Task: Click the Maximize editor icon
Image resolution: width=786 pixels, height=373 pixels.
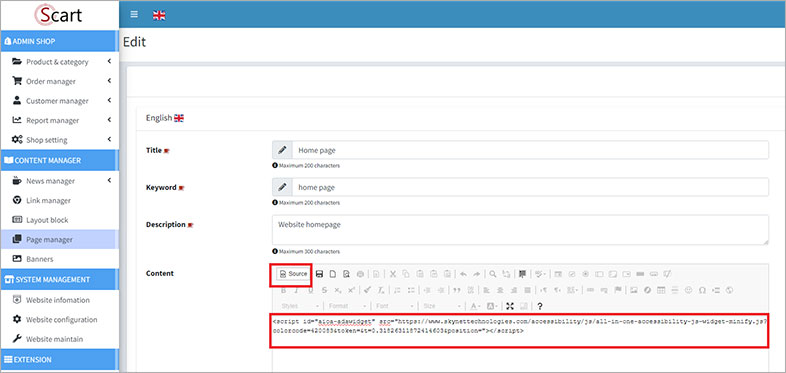Action: click(x=510, y=306)
